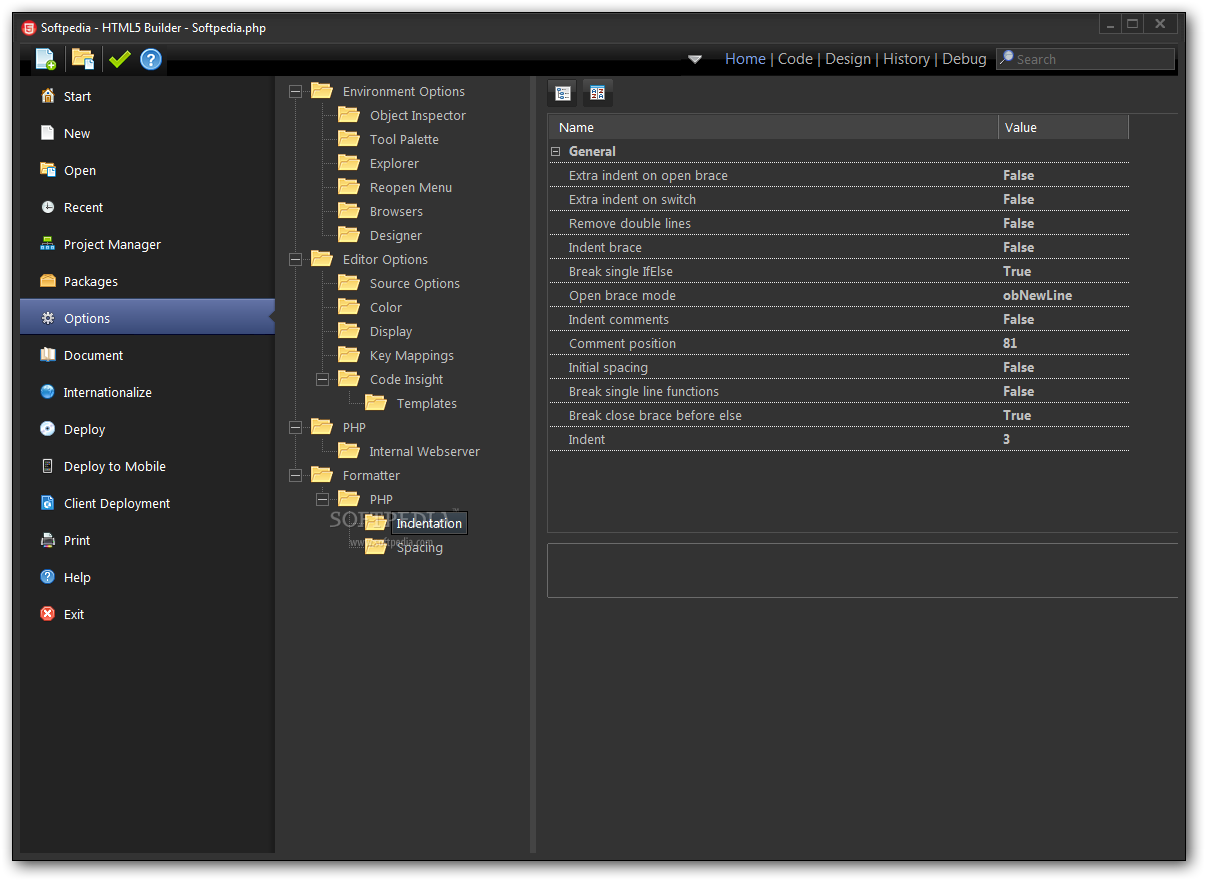
Task: Click the Start house icon in sidebar
Action: pos(47,96)
